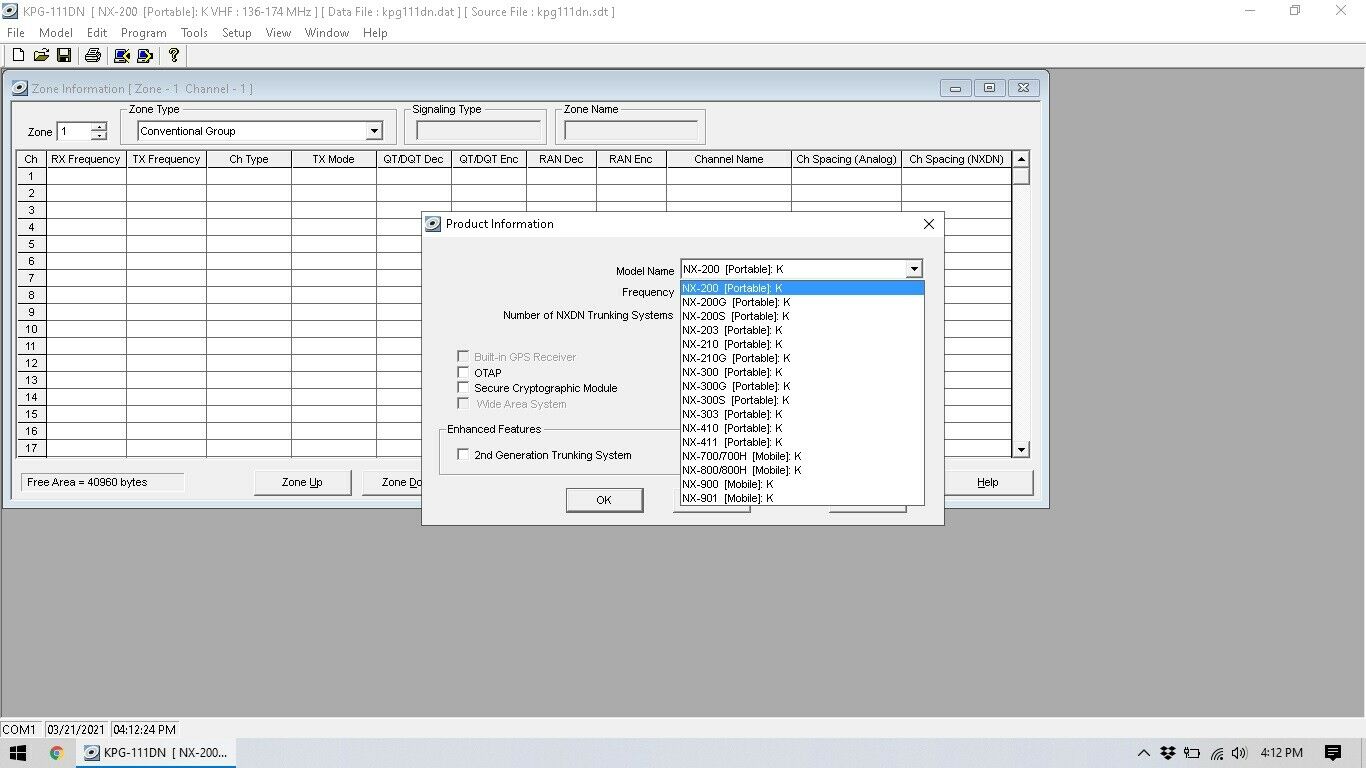This screenshot has height=768, width=1366.
Task: Print data using the printer toolbar icon
Action: [93, 56]
